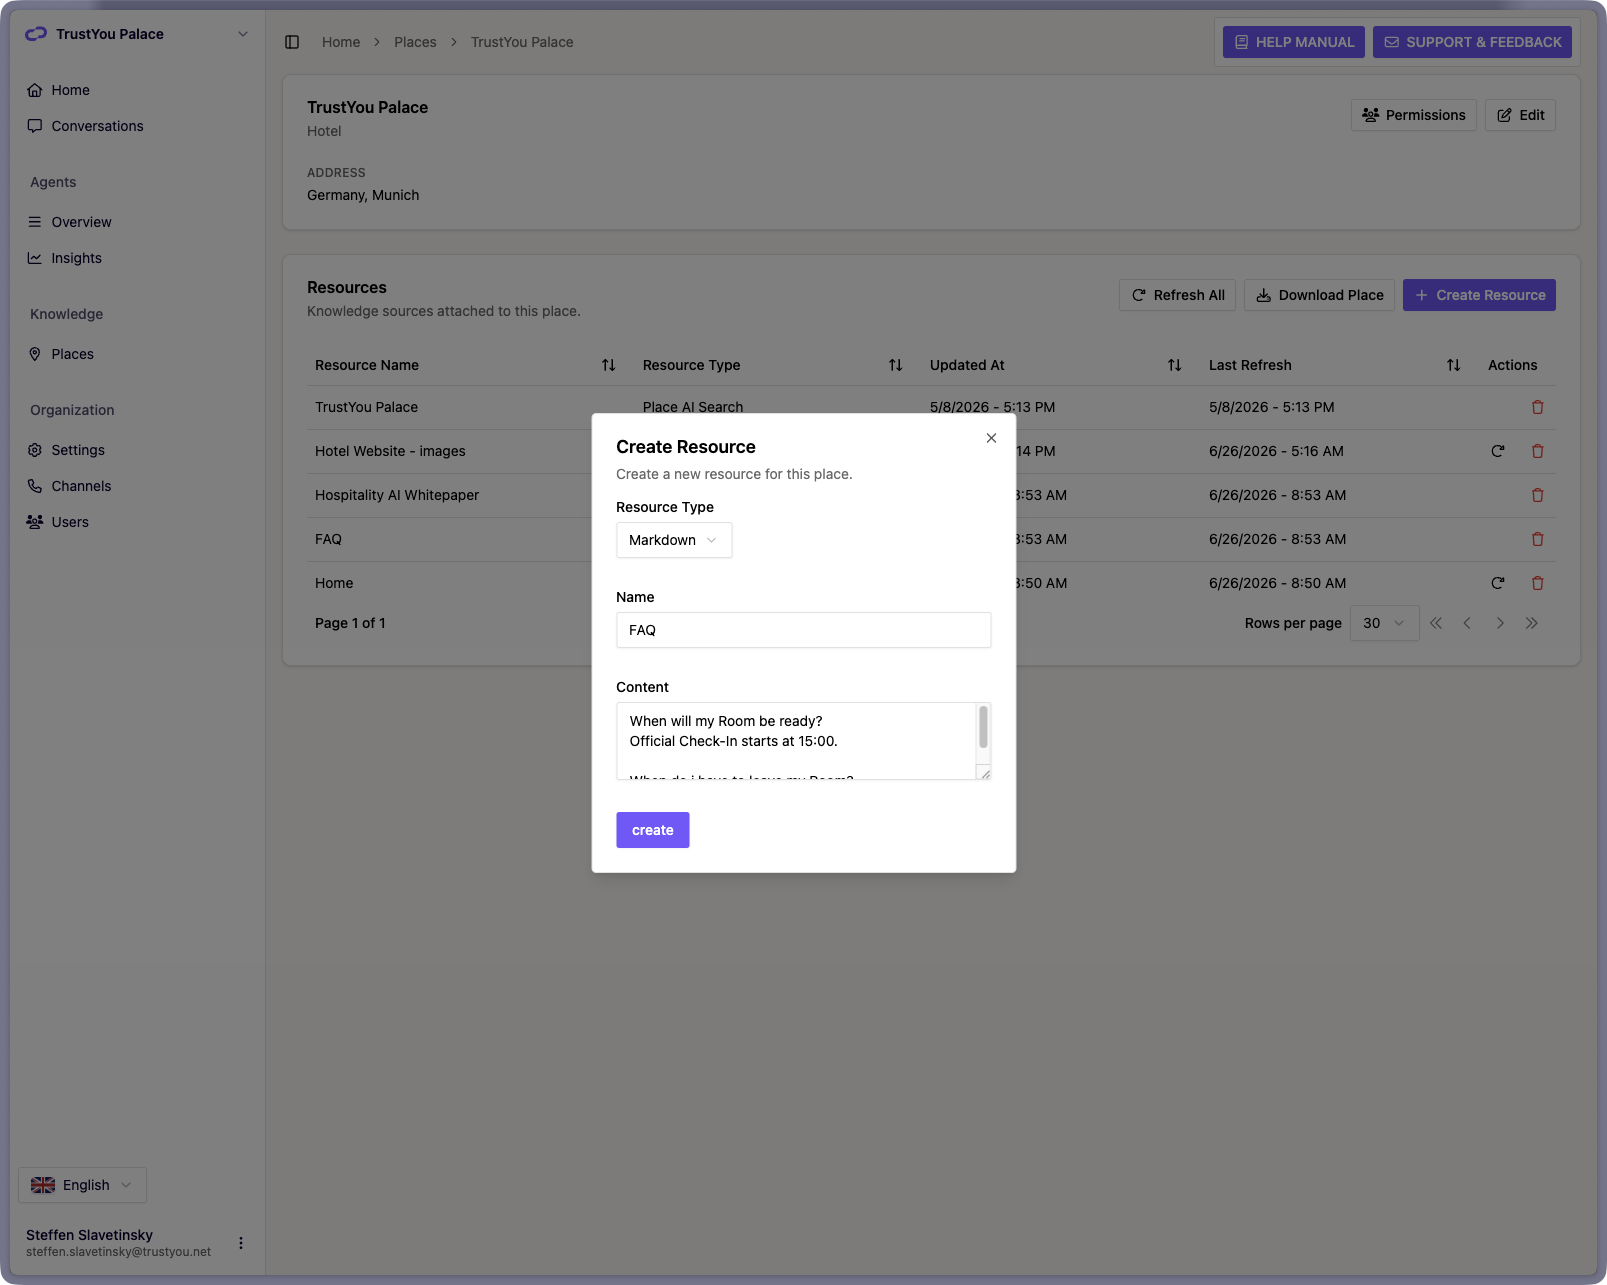Screen dimensions: 1607x1285
Task: Click the Home breadcrumb link
Action: 341,42
